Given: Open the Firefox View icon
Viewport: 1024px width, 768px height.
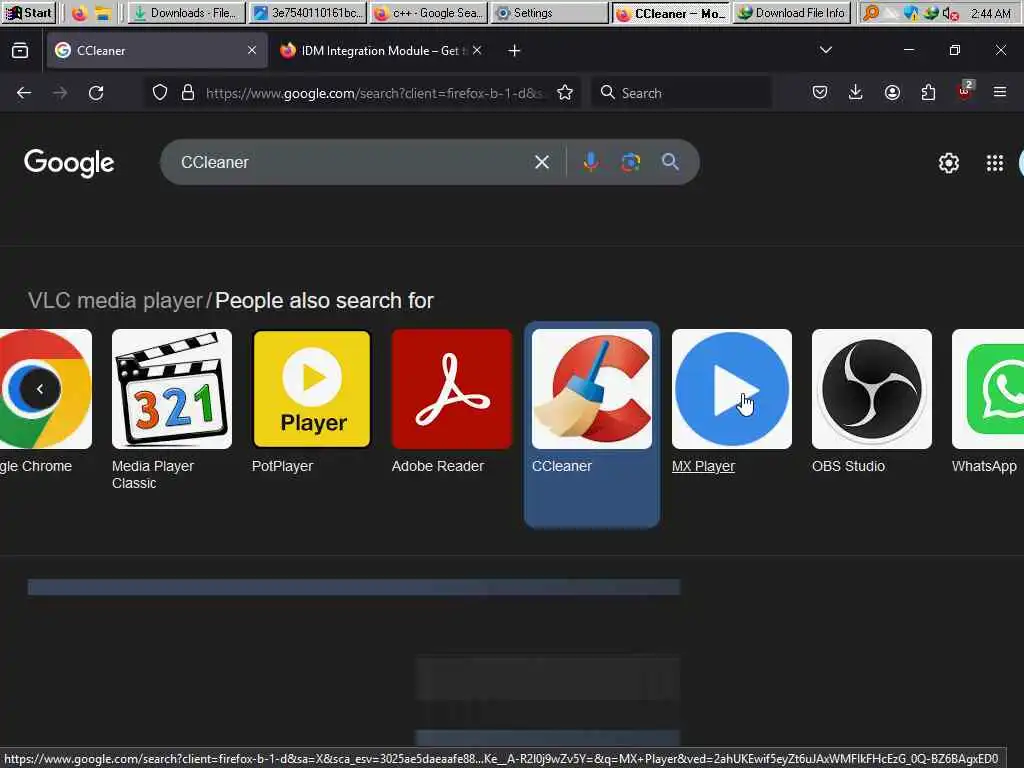Looking at the screenshot, I should point(20,50).
